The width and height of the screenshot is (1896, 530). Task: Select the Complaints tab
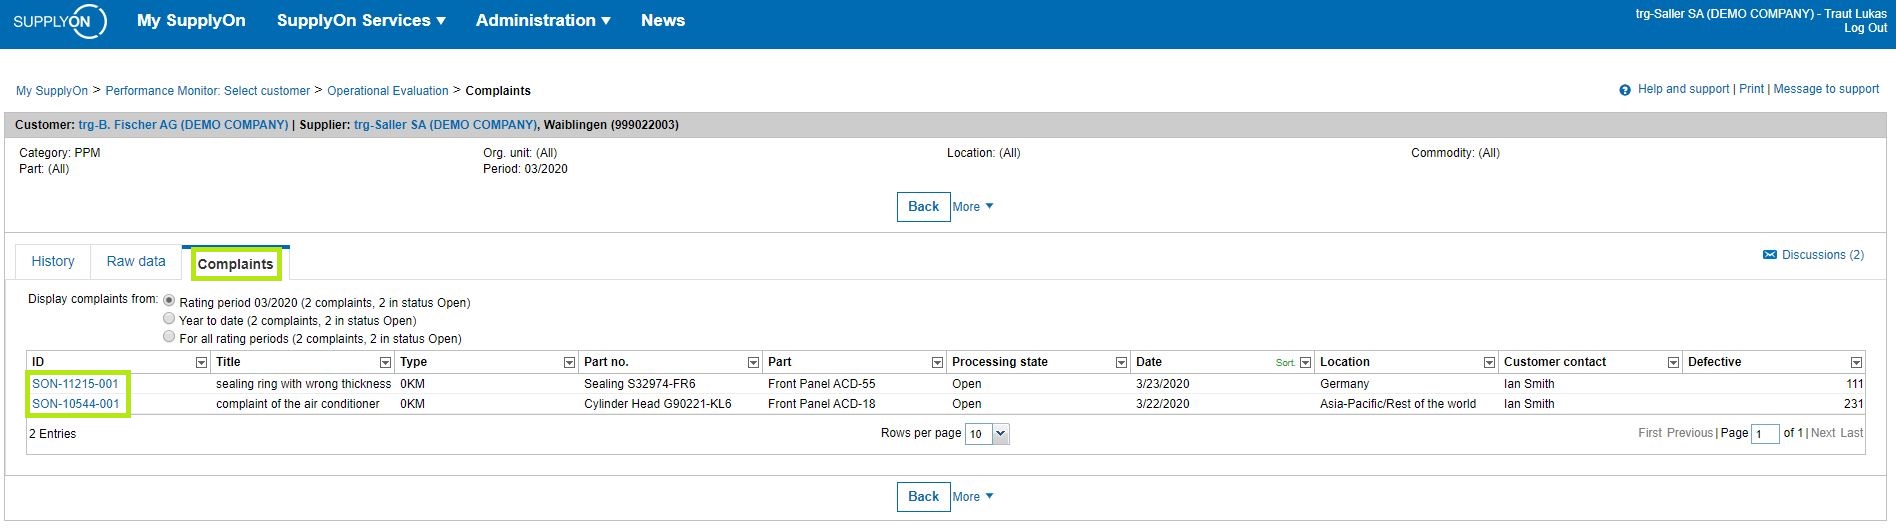coord(236,264)
